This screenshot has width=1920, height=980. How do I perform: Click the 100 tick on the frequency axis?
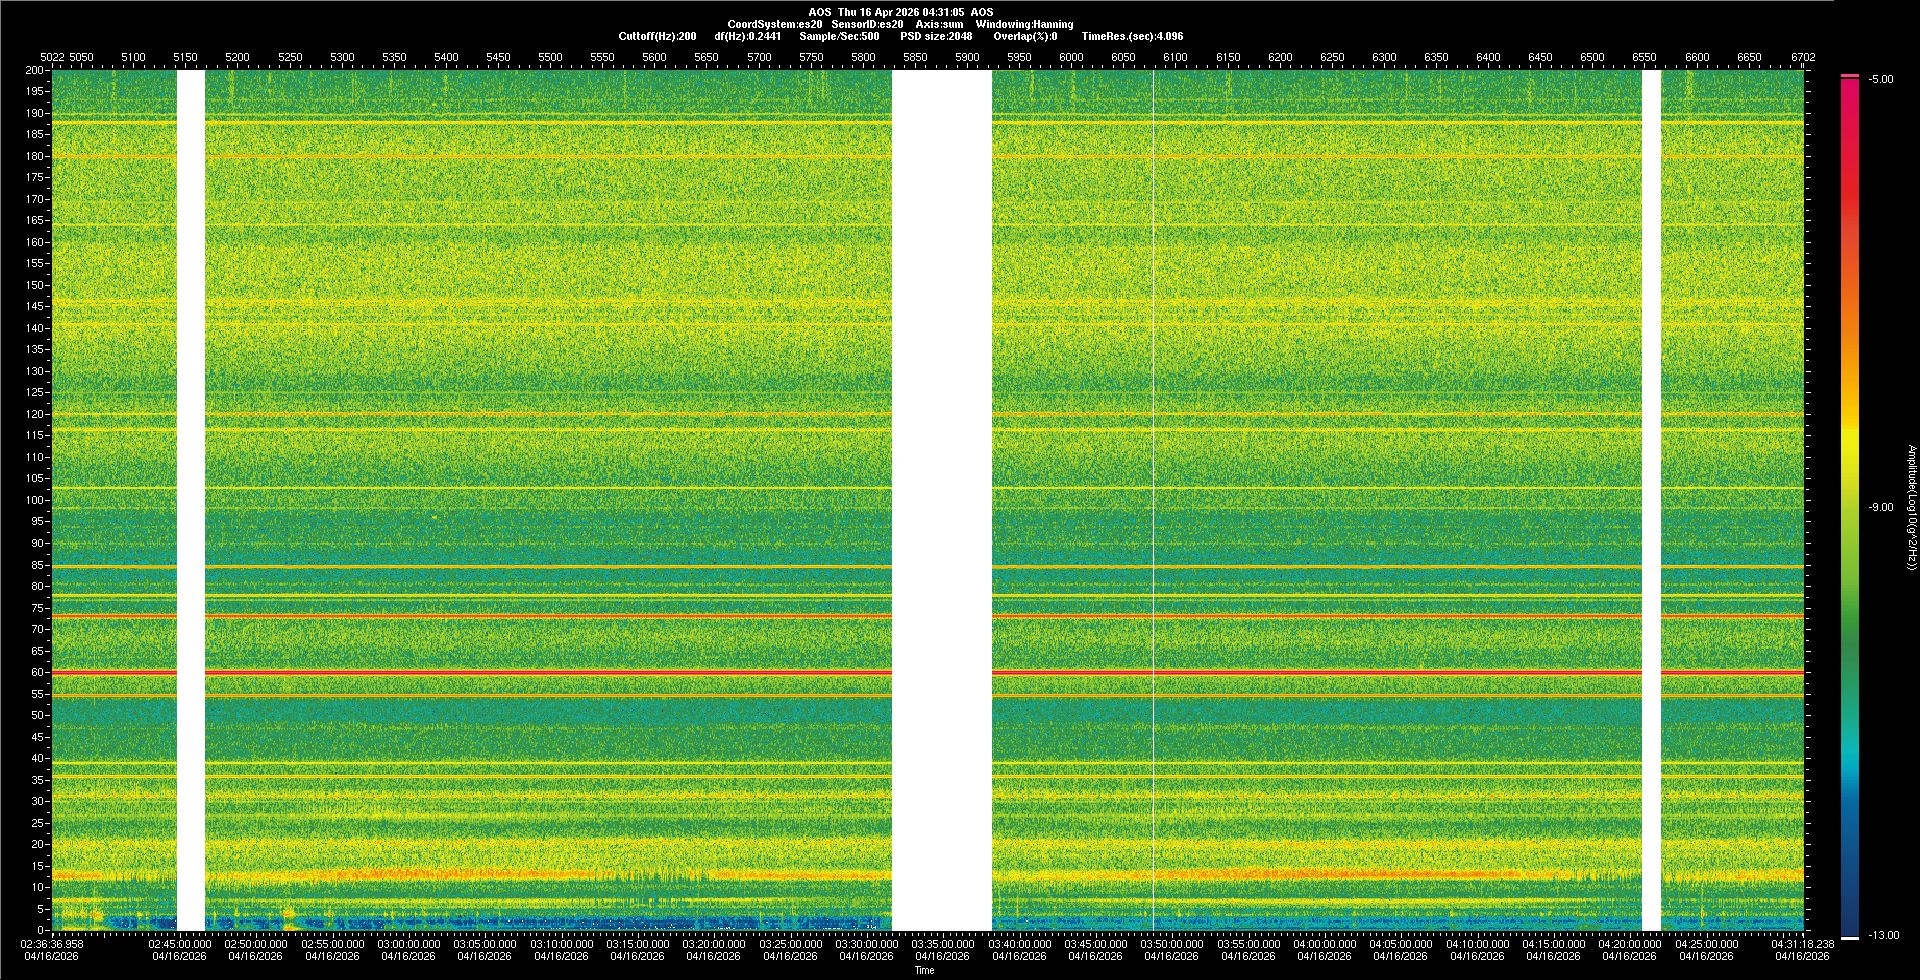[35, 500]
